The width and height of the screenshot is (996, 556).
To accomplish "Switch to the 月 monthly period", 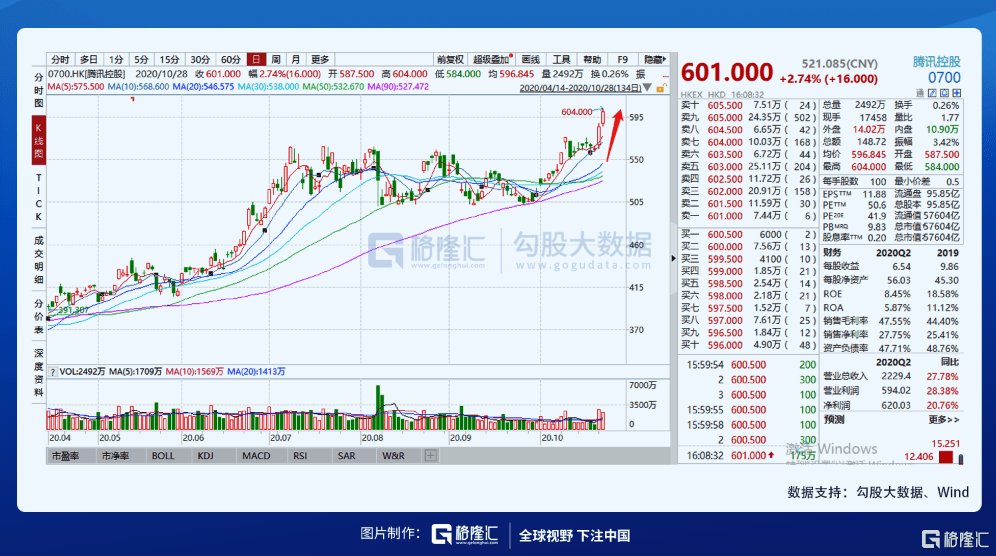I will [295, 59].
